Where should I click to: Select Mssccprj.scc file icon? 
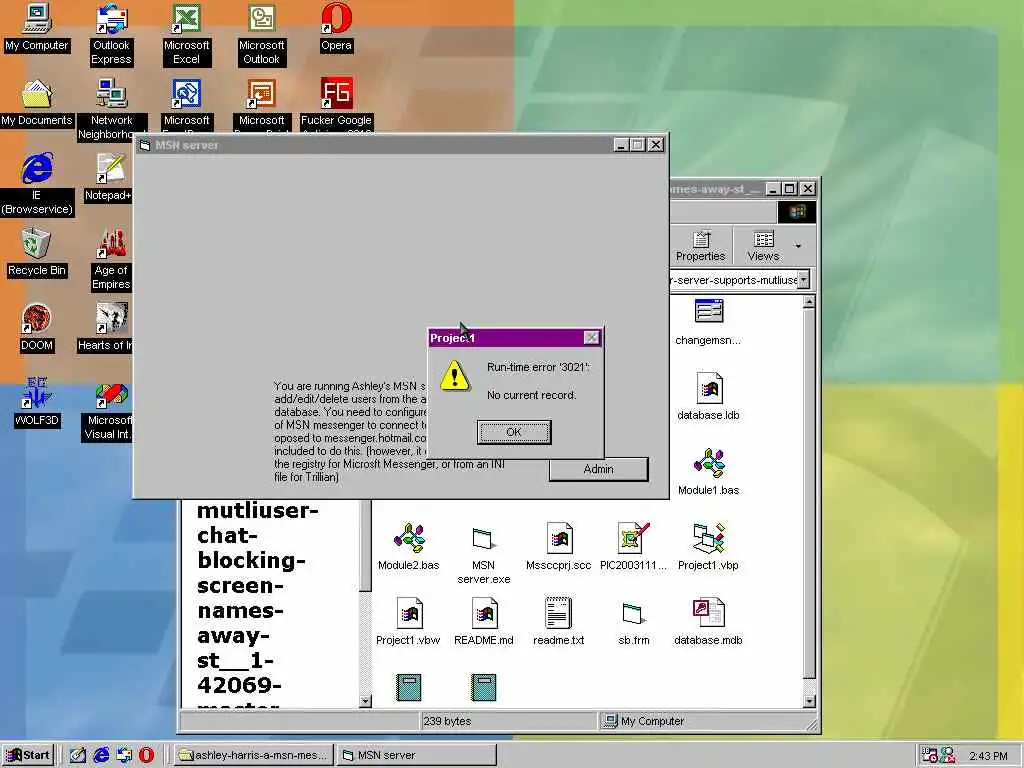click(x=558, y=547)
